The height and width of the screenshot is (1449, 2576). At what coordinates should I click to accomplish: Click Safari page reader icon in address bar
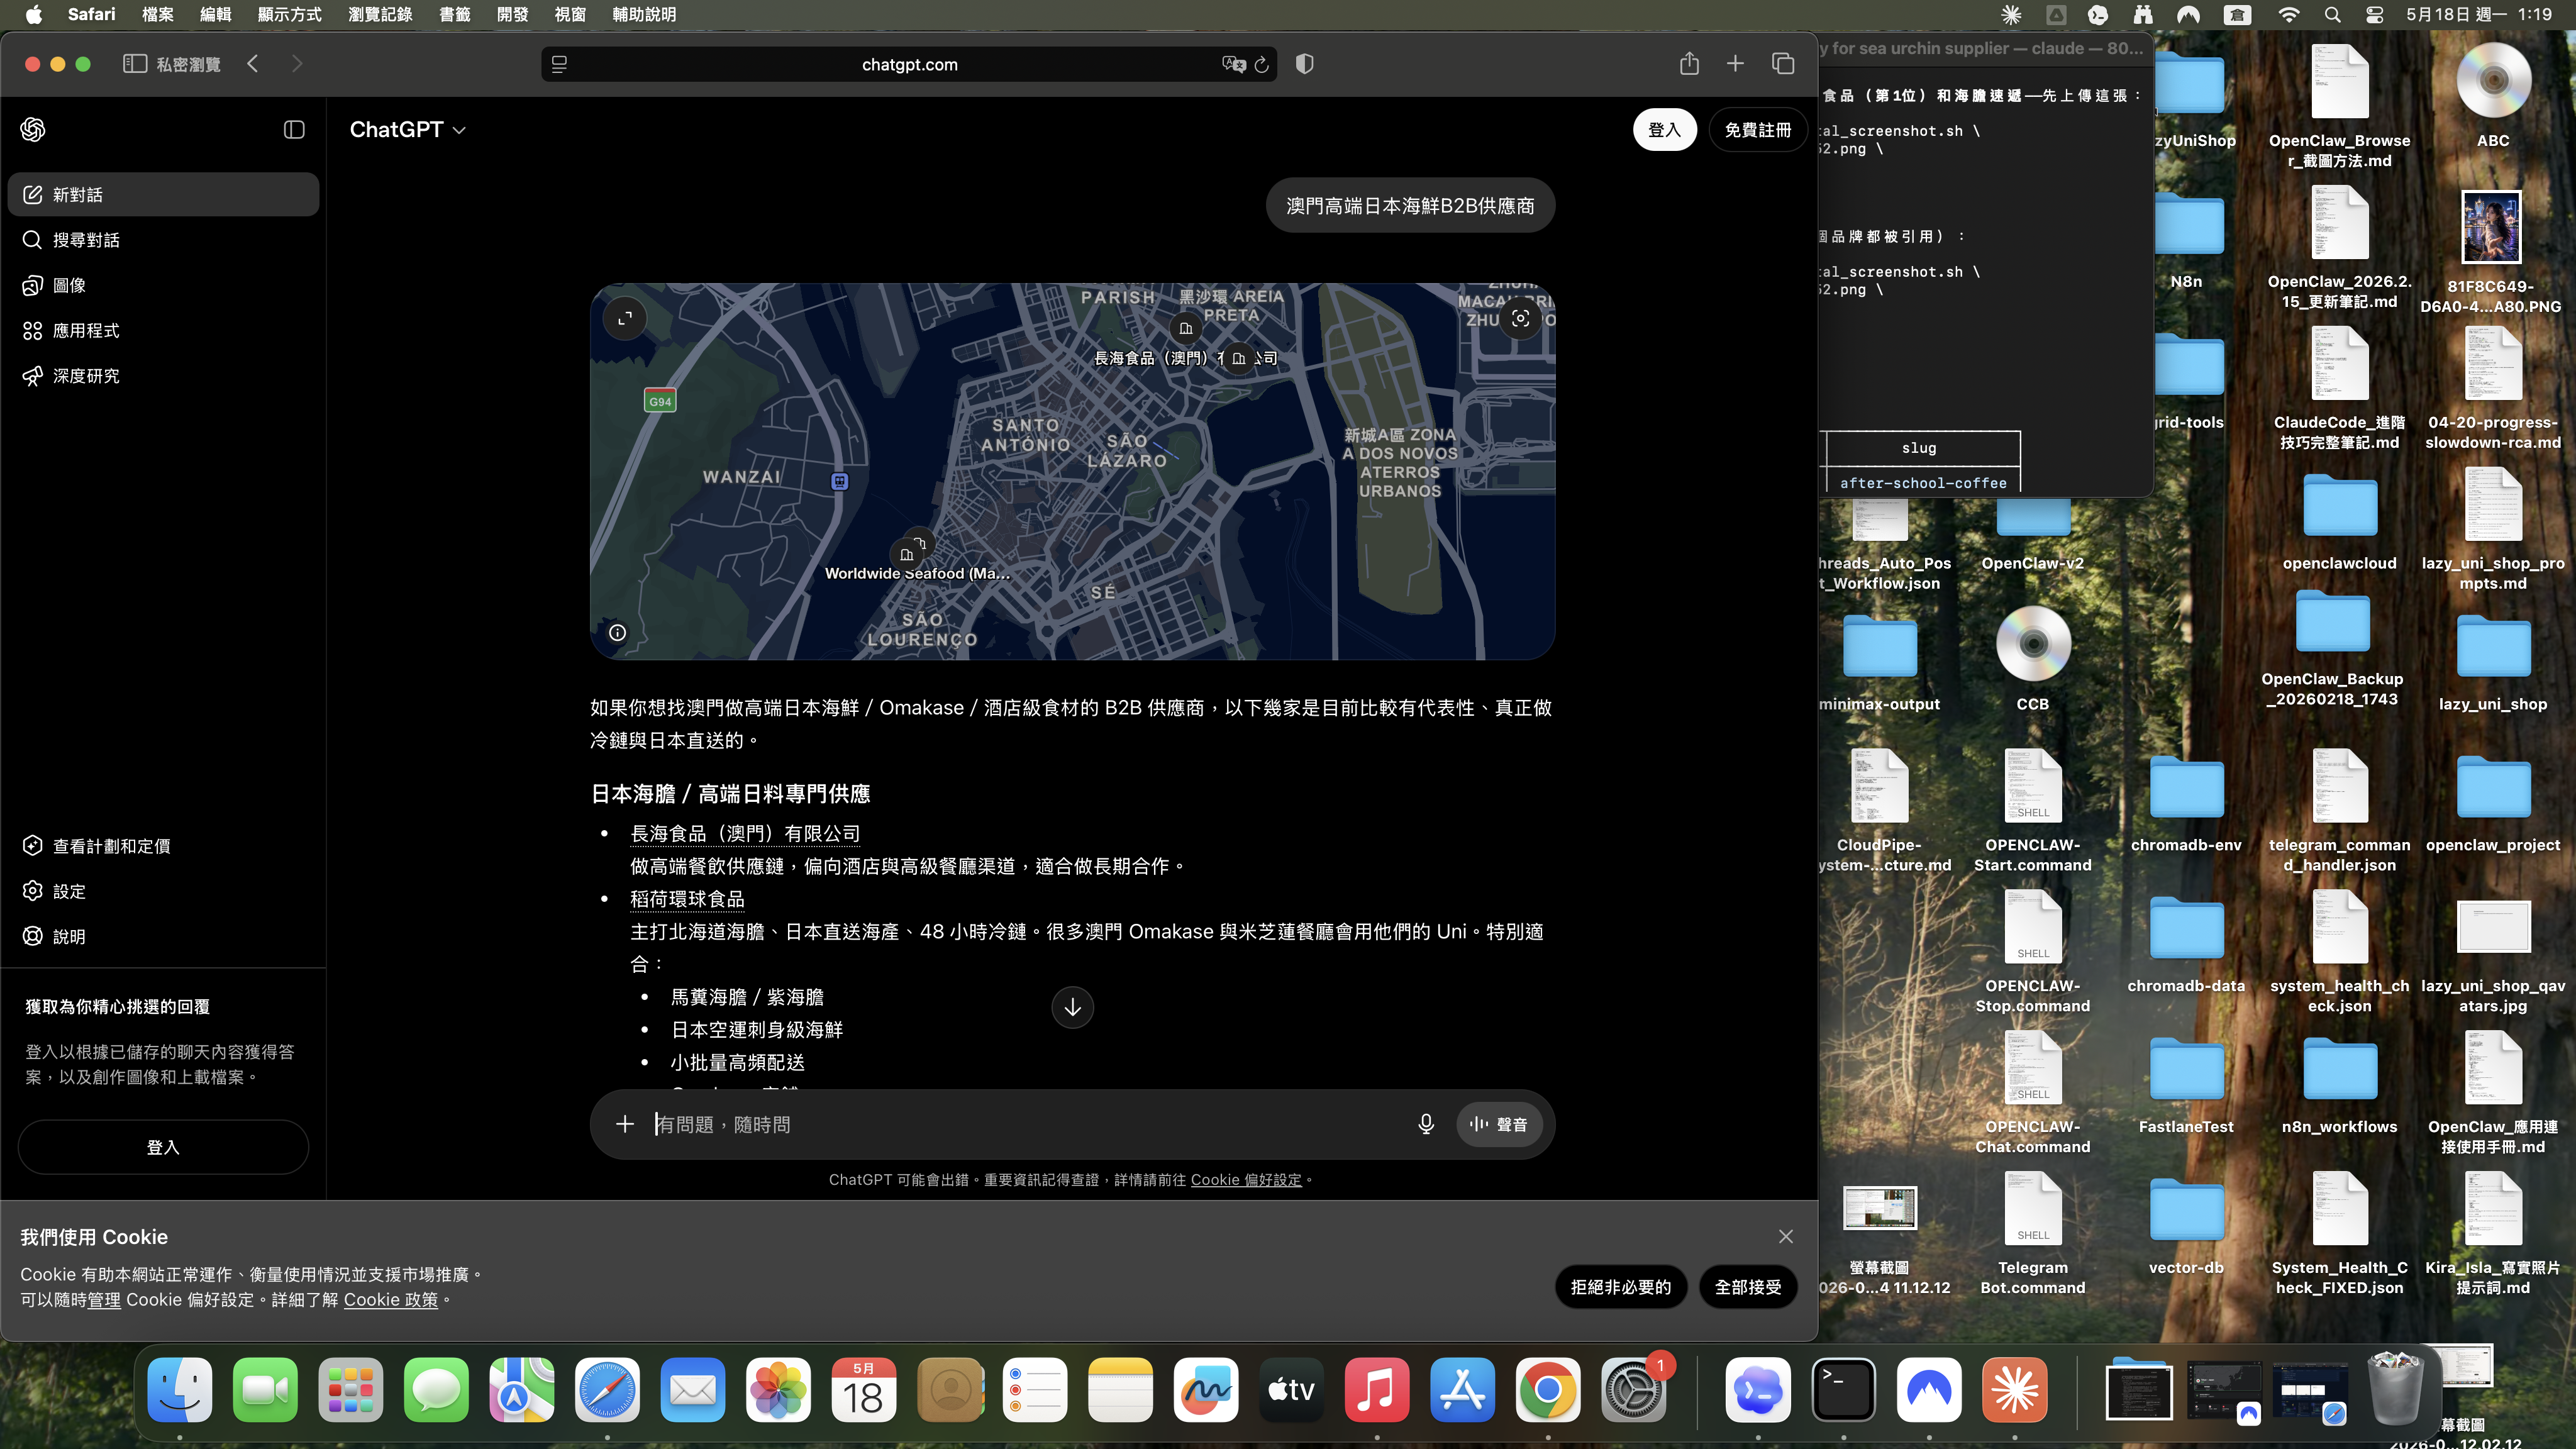(559, 64)
